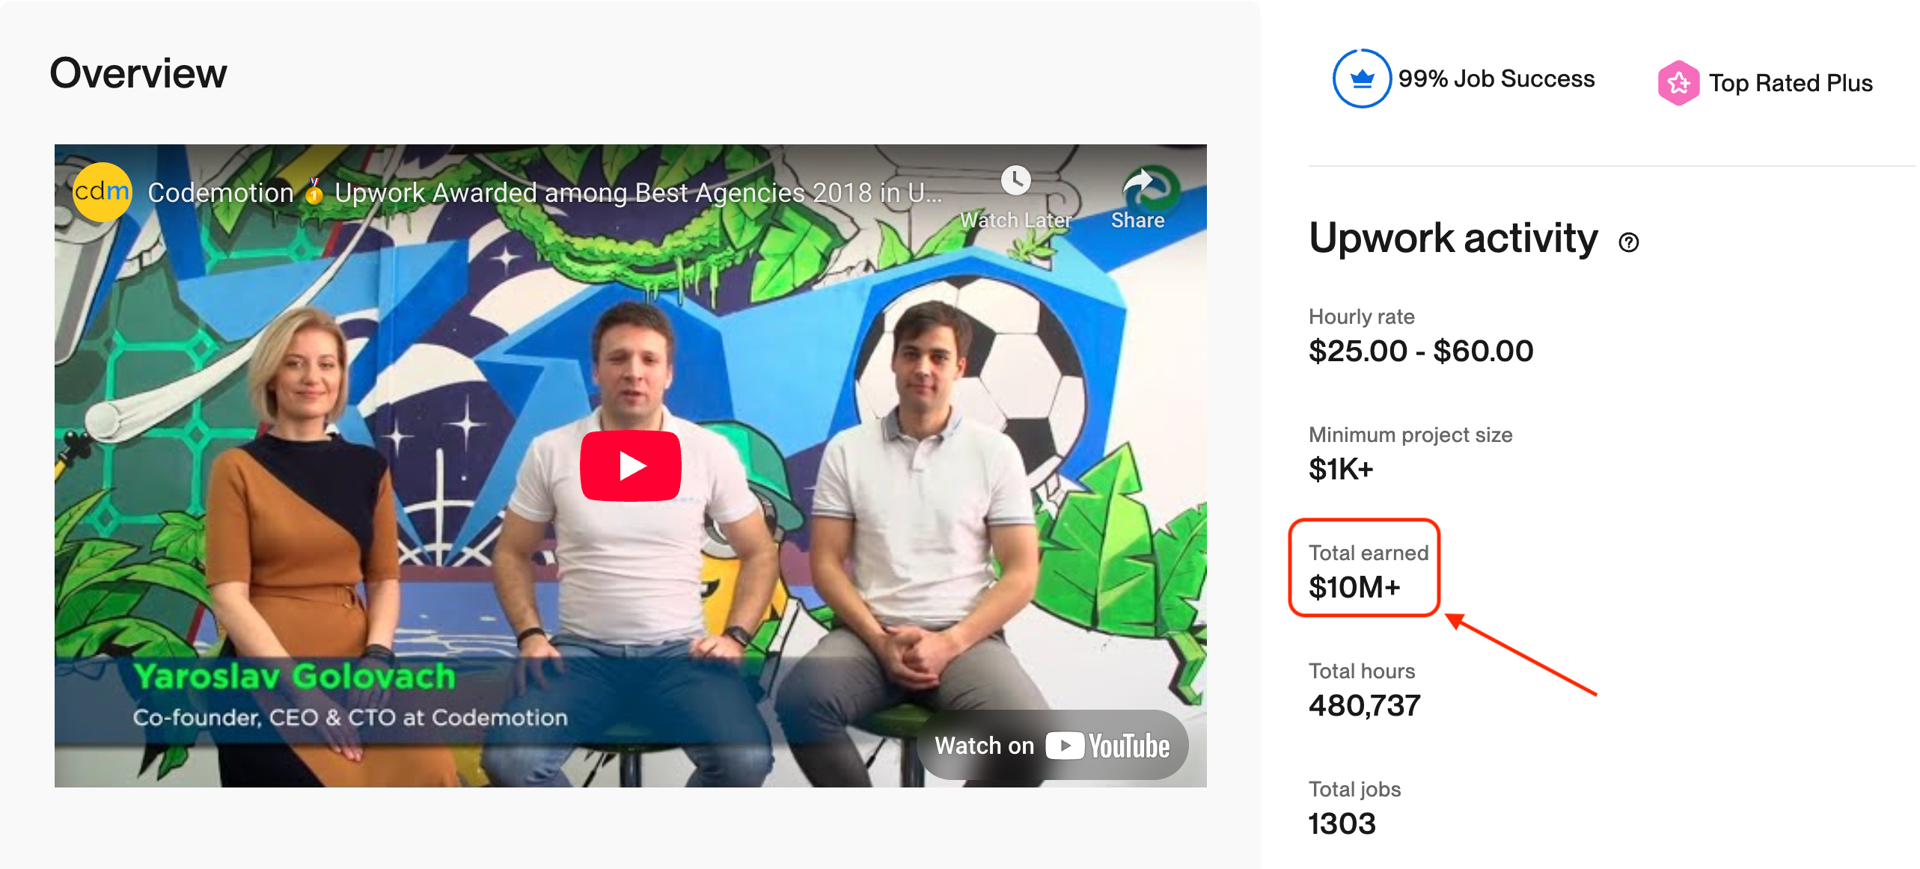Click the 99% Job Success text
The height and width of the screenshot is (869, 1920).
1496,79
